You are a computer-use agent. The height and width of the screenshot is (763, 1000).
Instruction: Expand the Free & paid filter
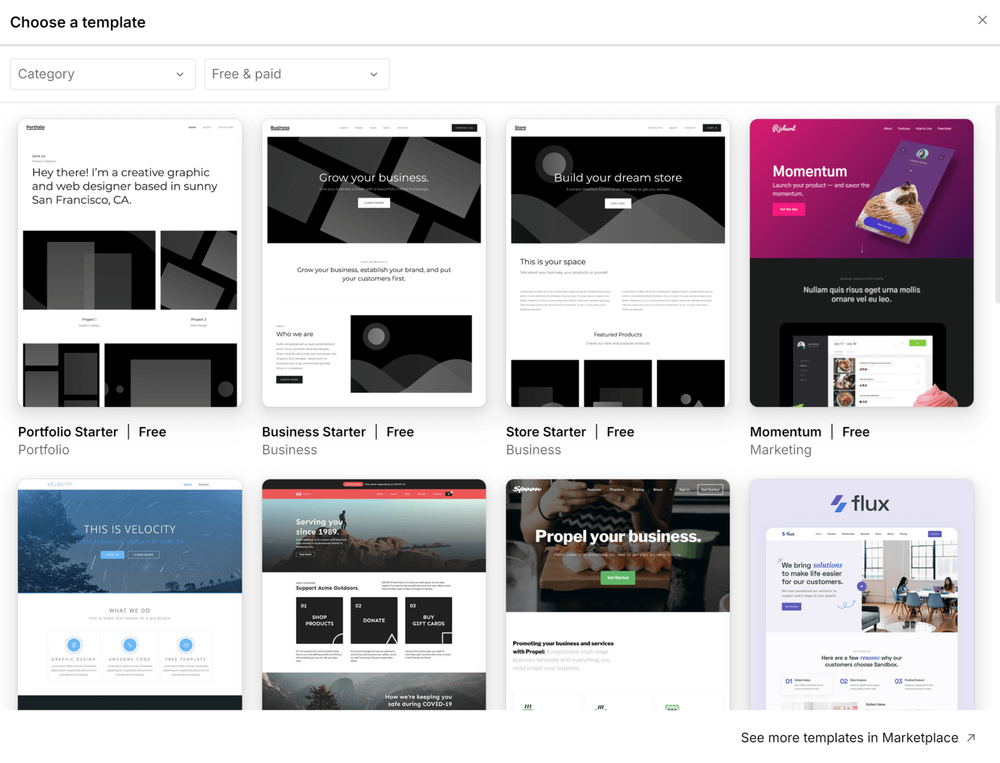coord(296,74)
